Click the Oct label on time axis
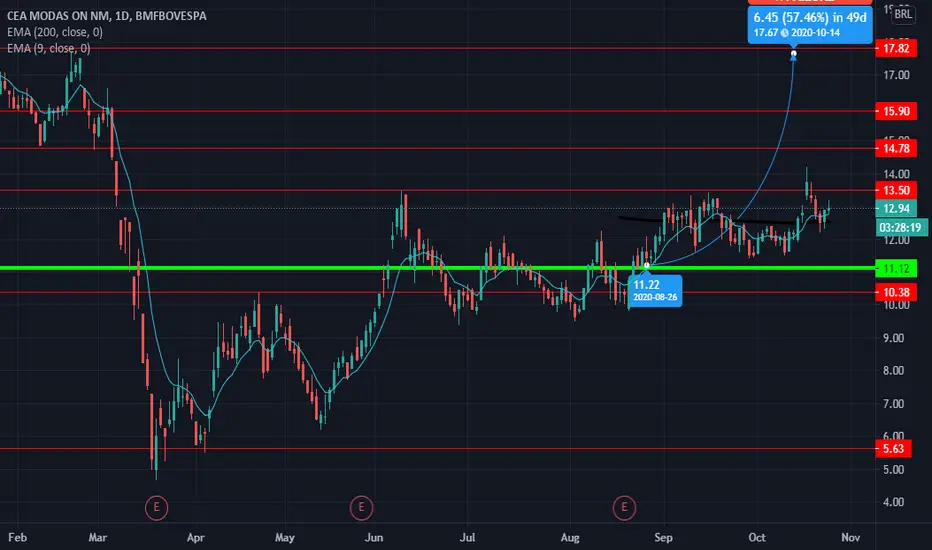The height and width of the screenshot is (550, 932). pyautogui.click(x=757, y=538)
